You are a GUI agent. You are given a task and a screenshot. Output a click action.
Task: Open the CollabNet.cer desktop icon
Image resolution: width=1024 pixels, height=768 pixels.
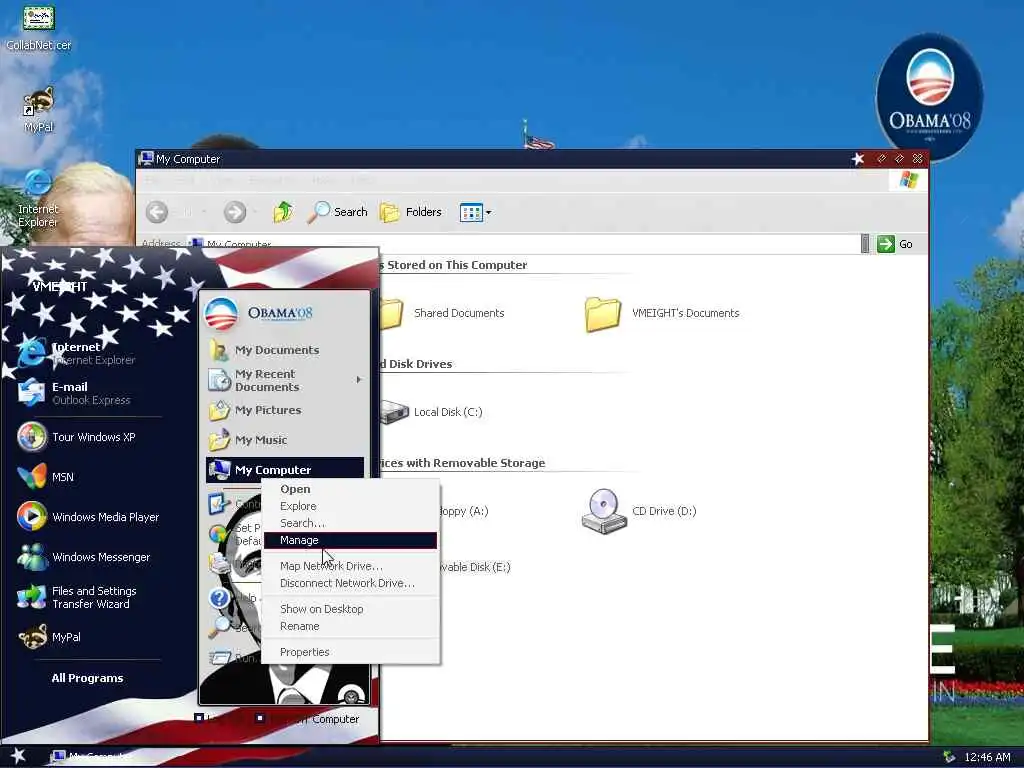click(x=38, y=28)
